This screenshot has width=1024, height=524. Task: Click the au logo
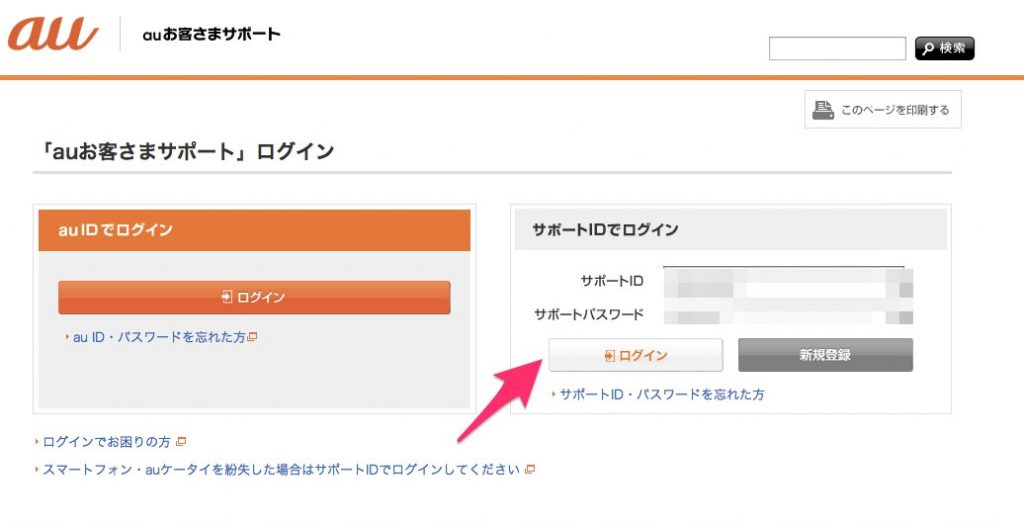[52, 33]
